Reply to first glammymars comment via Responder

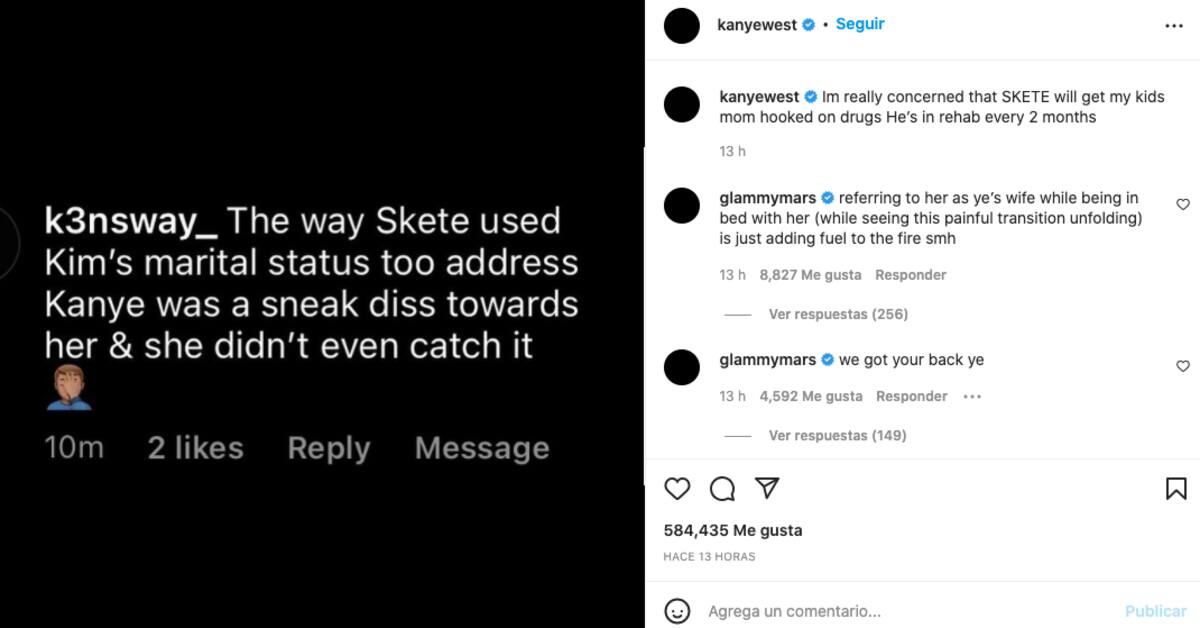[x=910, y=275]
